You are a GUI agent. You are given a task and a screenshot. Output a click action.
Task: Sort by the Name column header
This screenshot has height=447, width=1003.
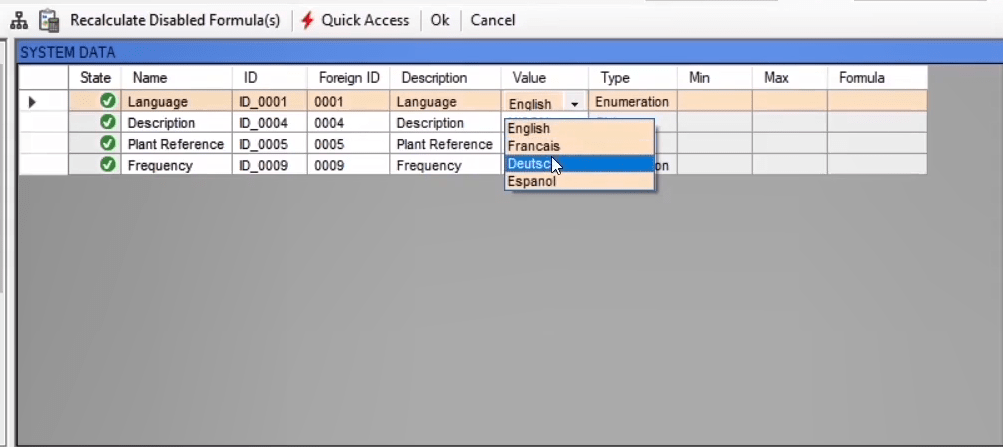150,78
